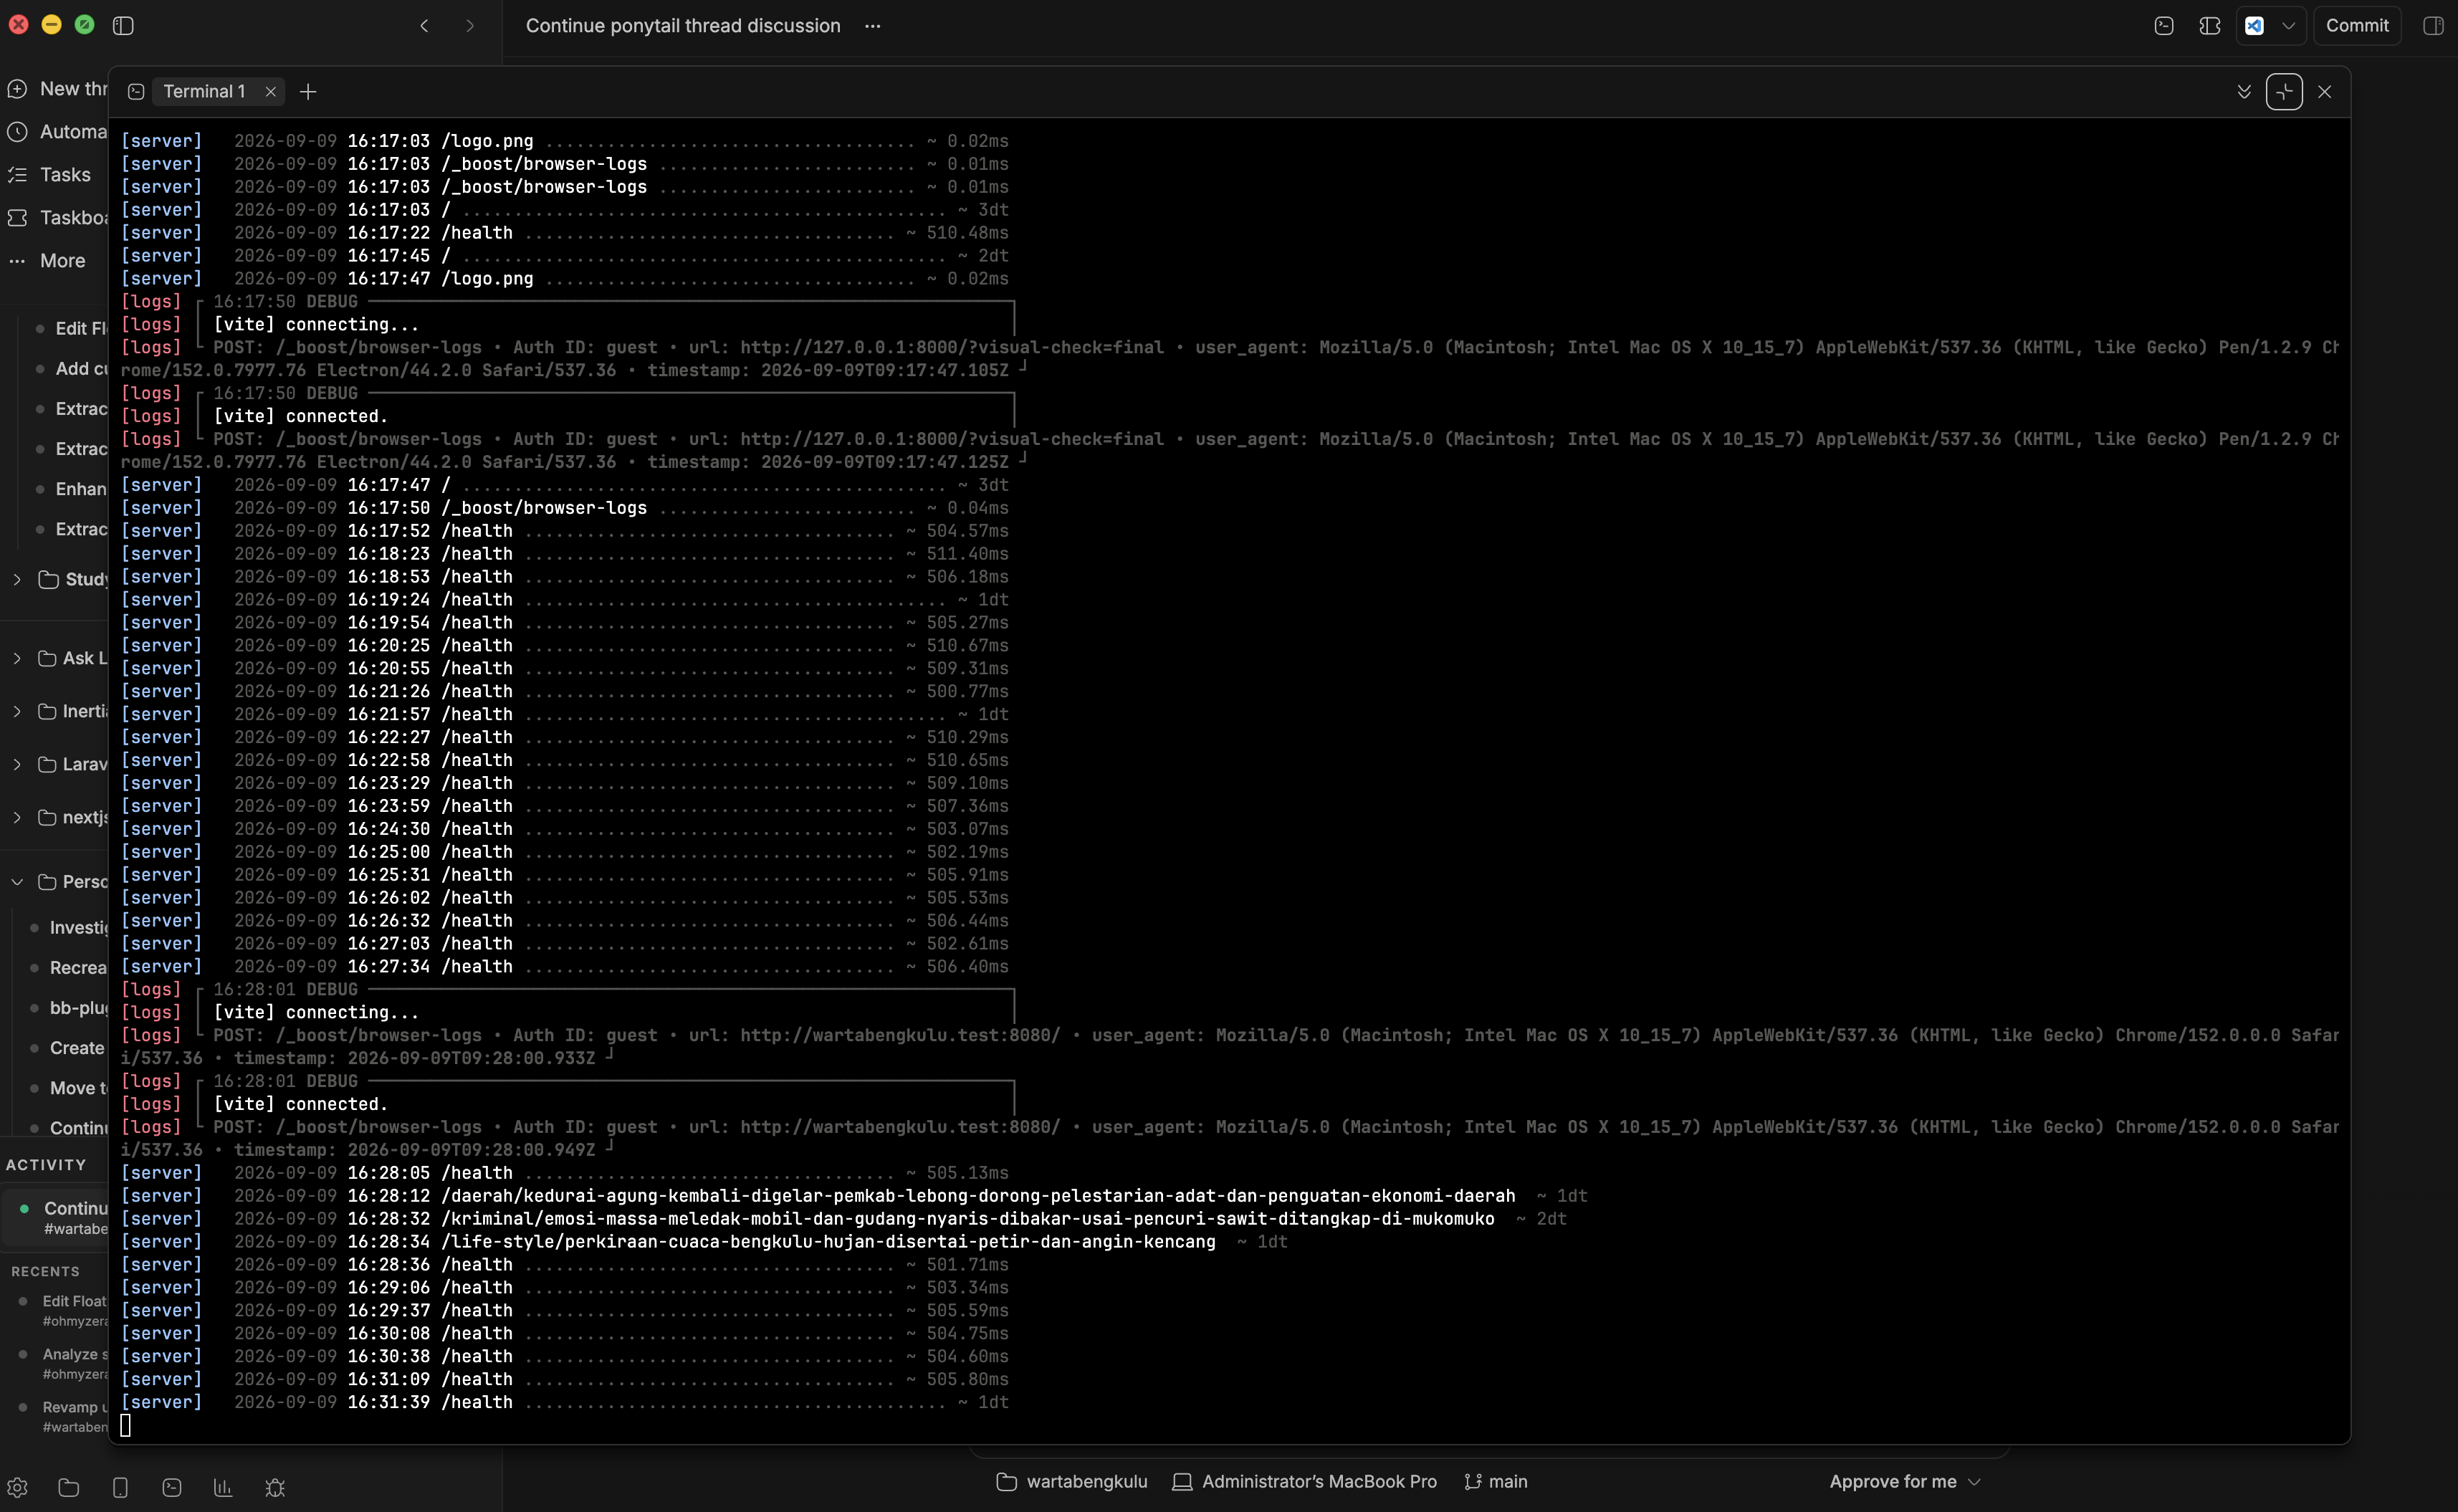2458x1512 pixels.
Task: Open Settings gear icon
Action: [17, 1488]
